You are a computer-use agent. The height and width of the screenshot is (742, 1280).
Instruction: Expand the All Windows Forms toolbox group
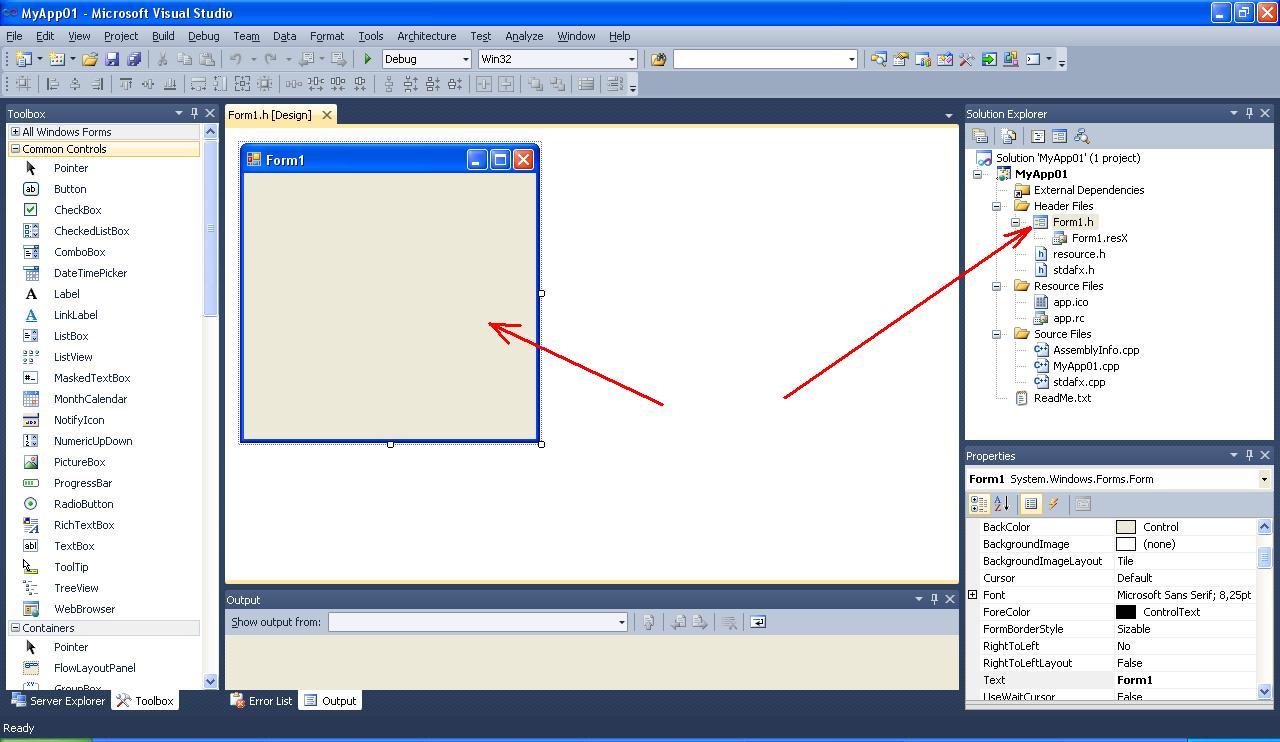point(15,132)
